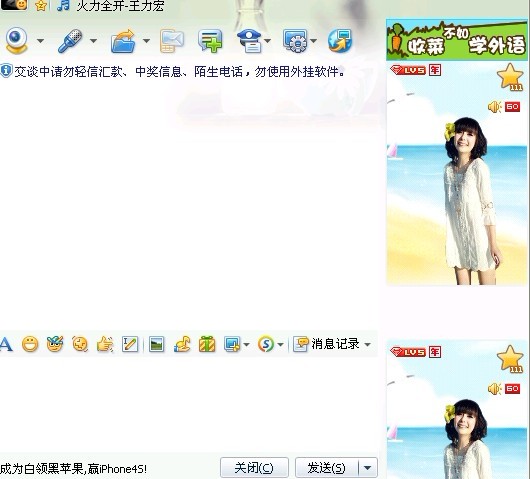The width and height of the screenshot is (530, 479).
Task: Expand the 消息记录 dropdown arrow
Action: (367, 345)
